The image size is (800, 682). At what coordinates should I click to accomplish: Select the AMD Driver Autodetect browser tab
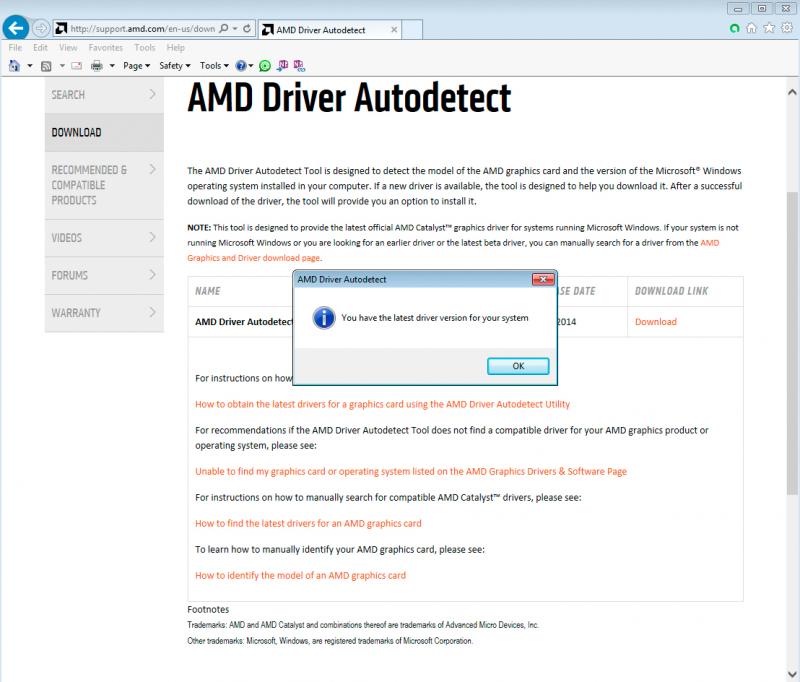330,30
